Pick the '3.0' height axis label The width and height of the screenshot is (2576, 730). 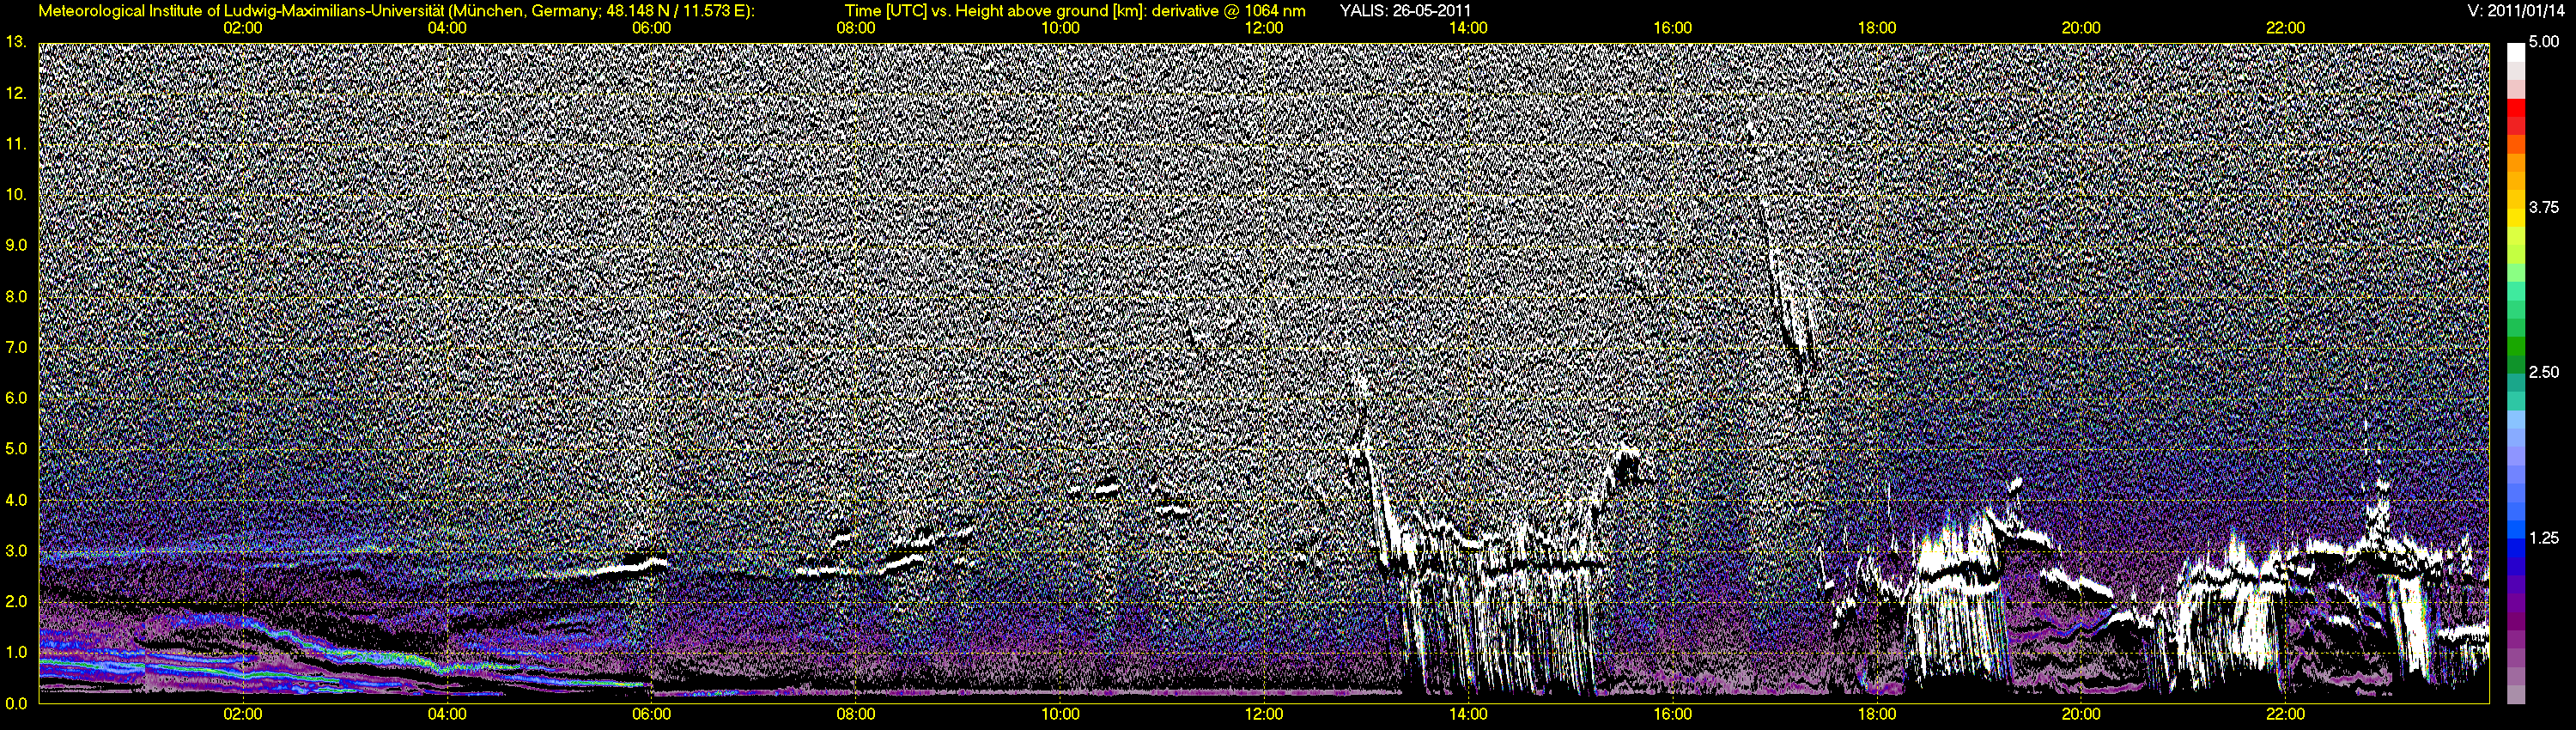click(x=15, y=551)
